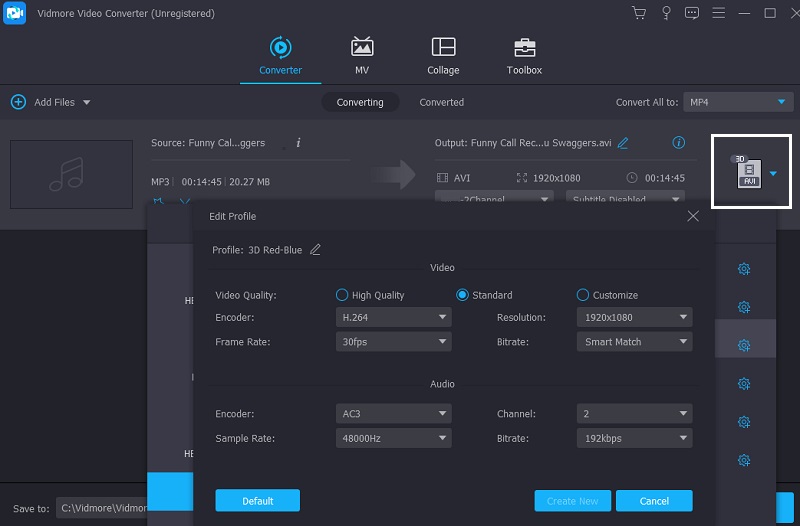
Task: Edit output filename with pencil icon
Action: pos(623,143)
